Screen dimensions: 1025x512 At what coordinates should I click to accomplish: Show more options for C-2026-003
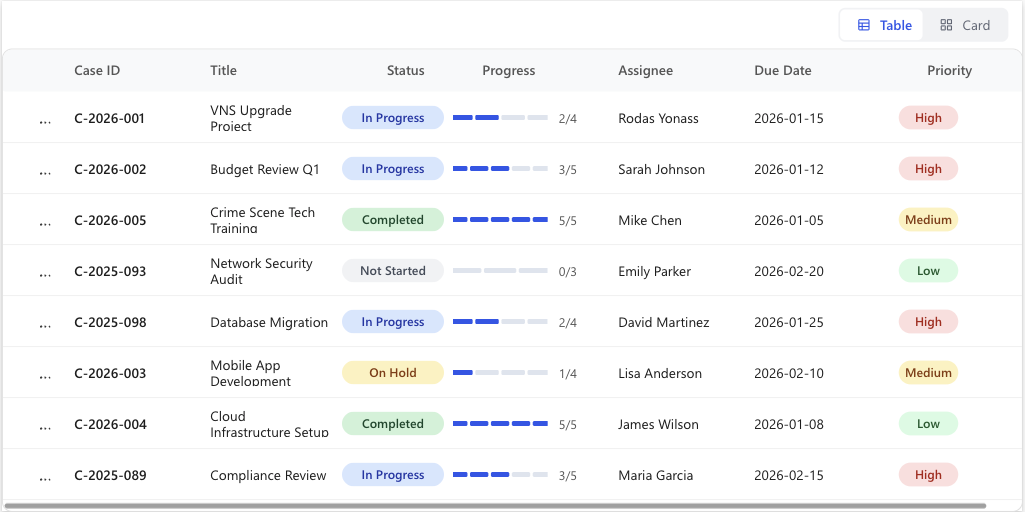coord(44,374)
